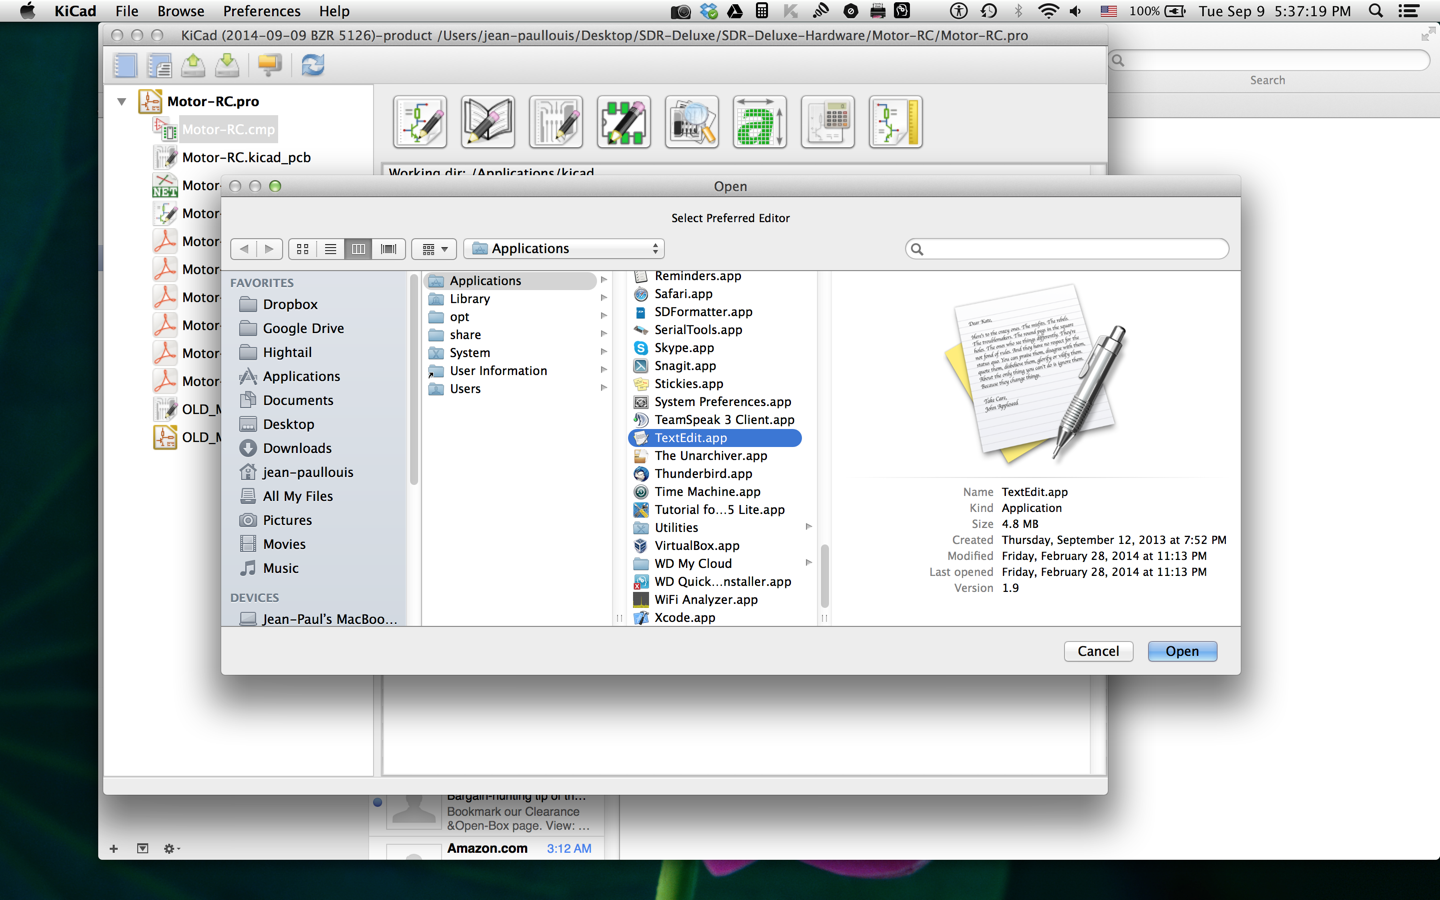This screenshot has width=1440, height=900.
Task: Open the Applications folder path dropdown
Action: 564,249
